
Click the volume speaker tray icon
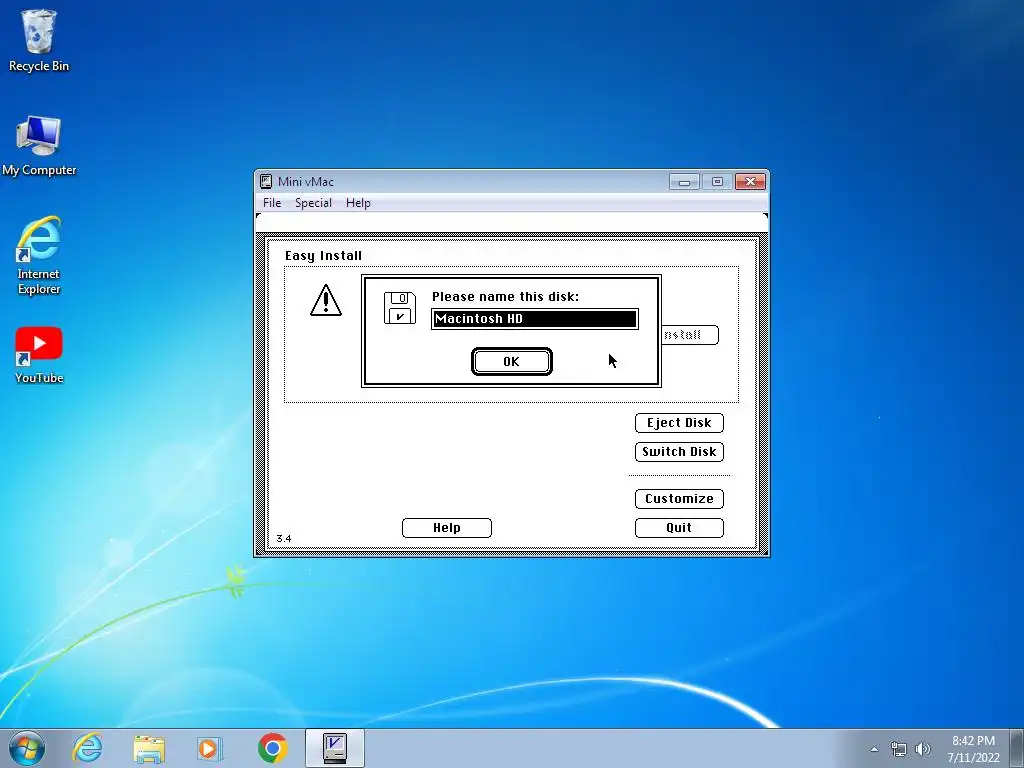click(922, 749)
